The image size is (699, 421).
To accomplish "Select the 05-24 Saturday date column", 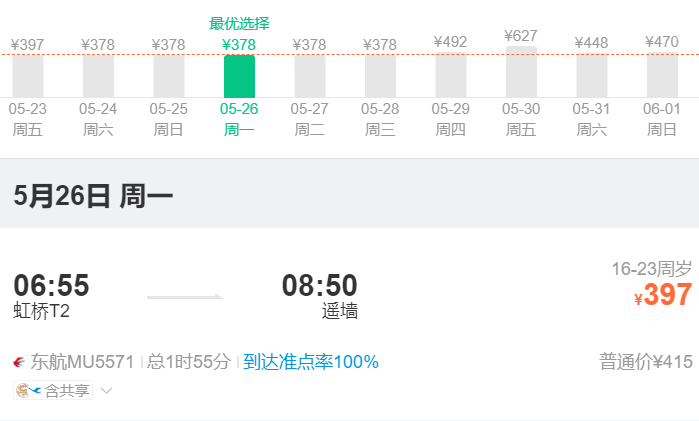I will pyautogui.click(x=98, y=88).
